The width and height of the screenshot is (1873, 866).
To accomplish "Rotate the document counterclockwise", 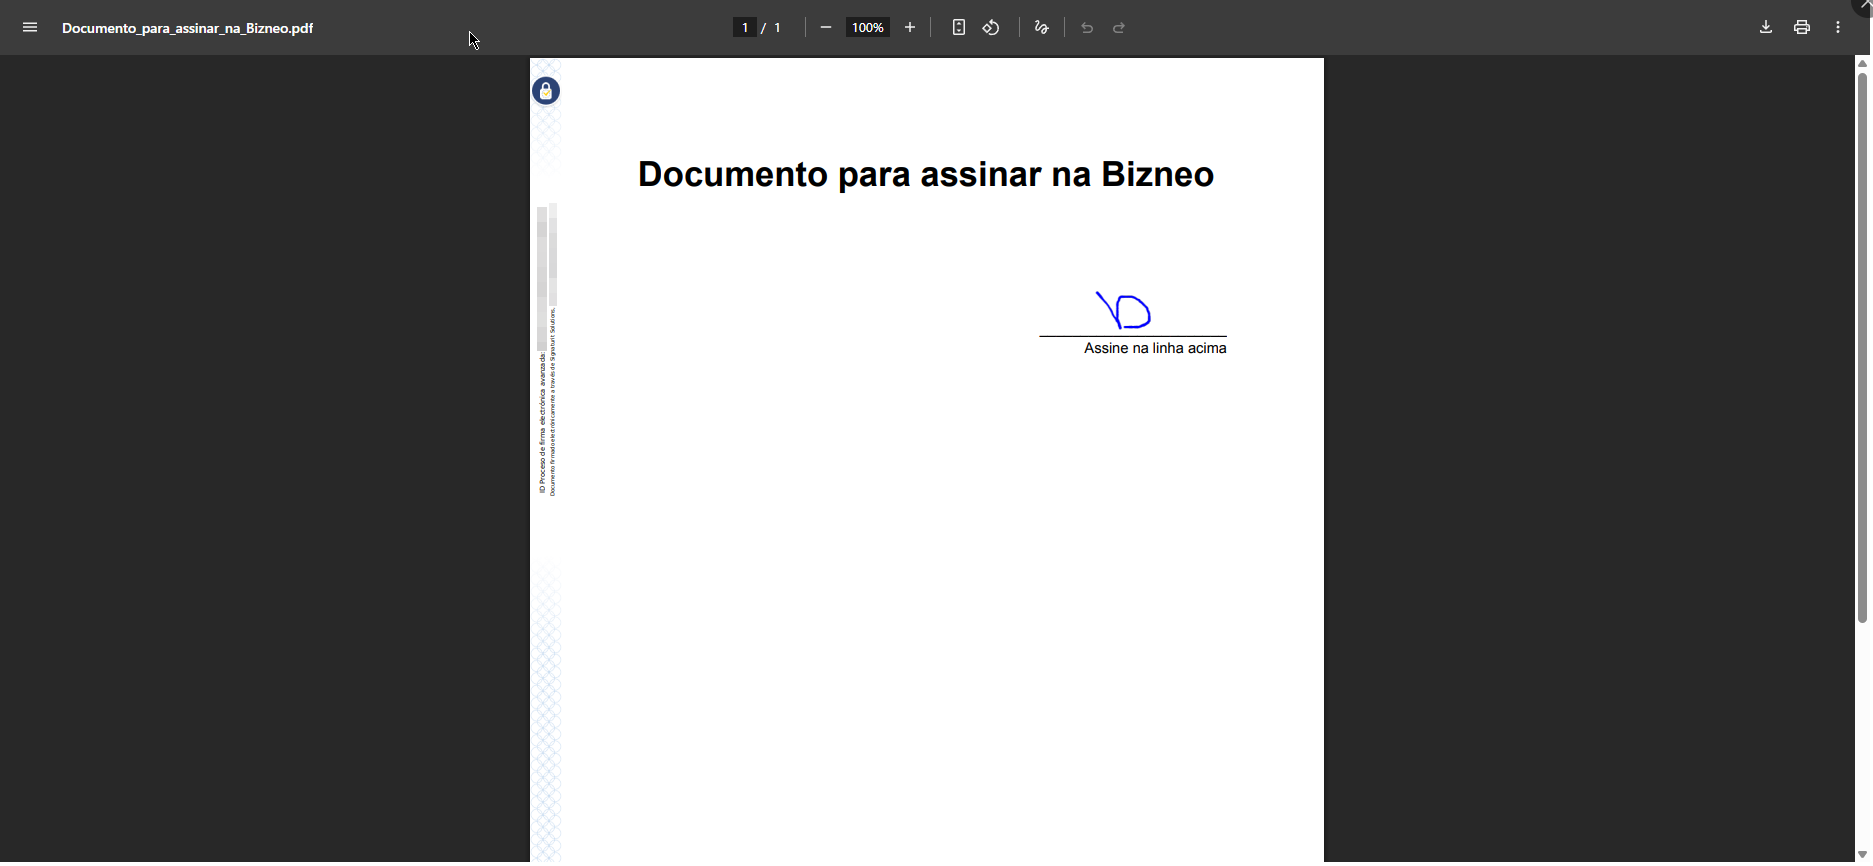I will [991, 28].
